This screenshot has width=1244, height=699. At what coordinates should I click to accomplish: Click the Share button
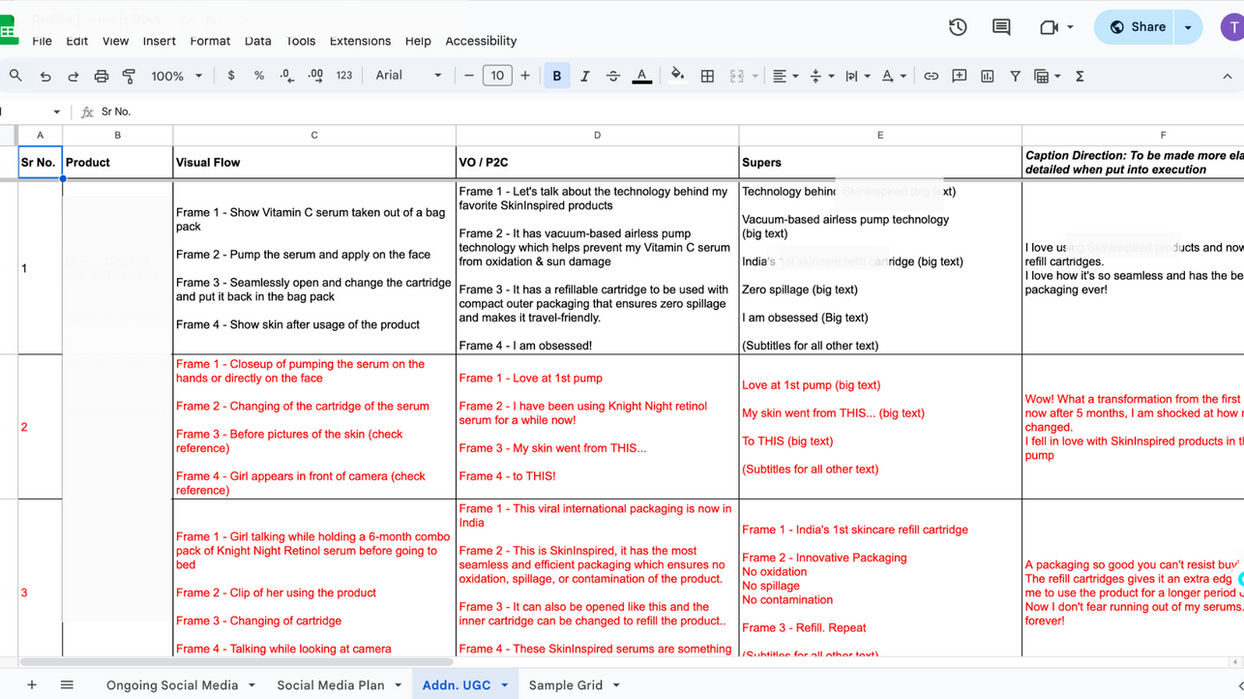[1138, 27]
